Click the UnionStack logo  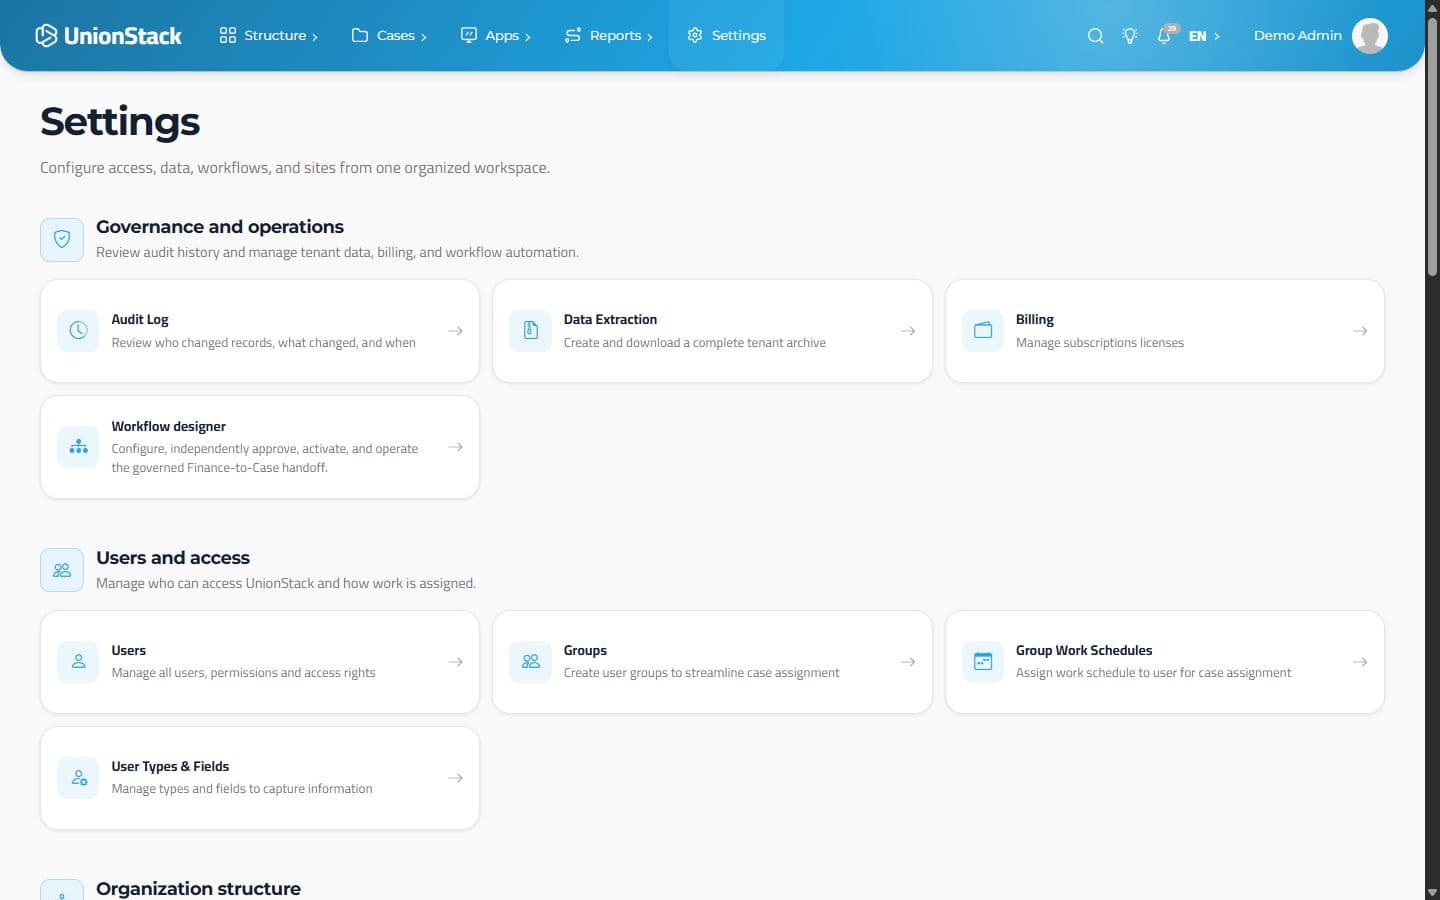[108, 36]
